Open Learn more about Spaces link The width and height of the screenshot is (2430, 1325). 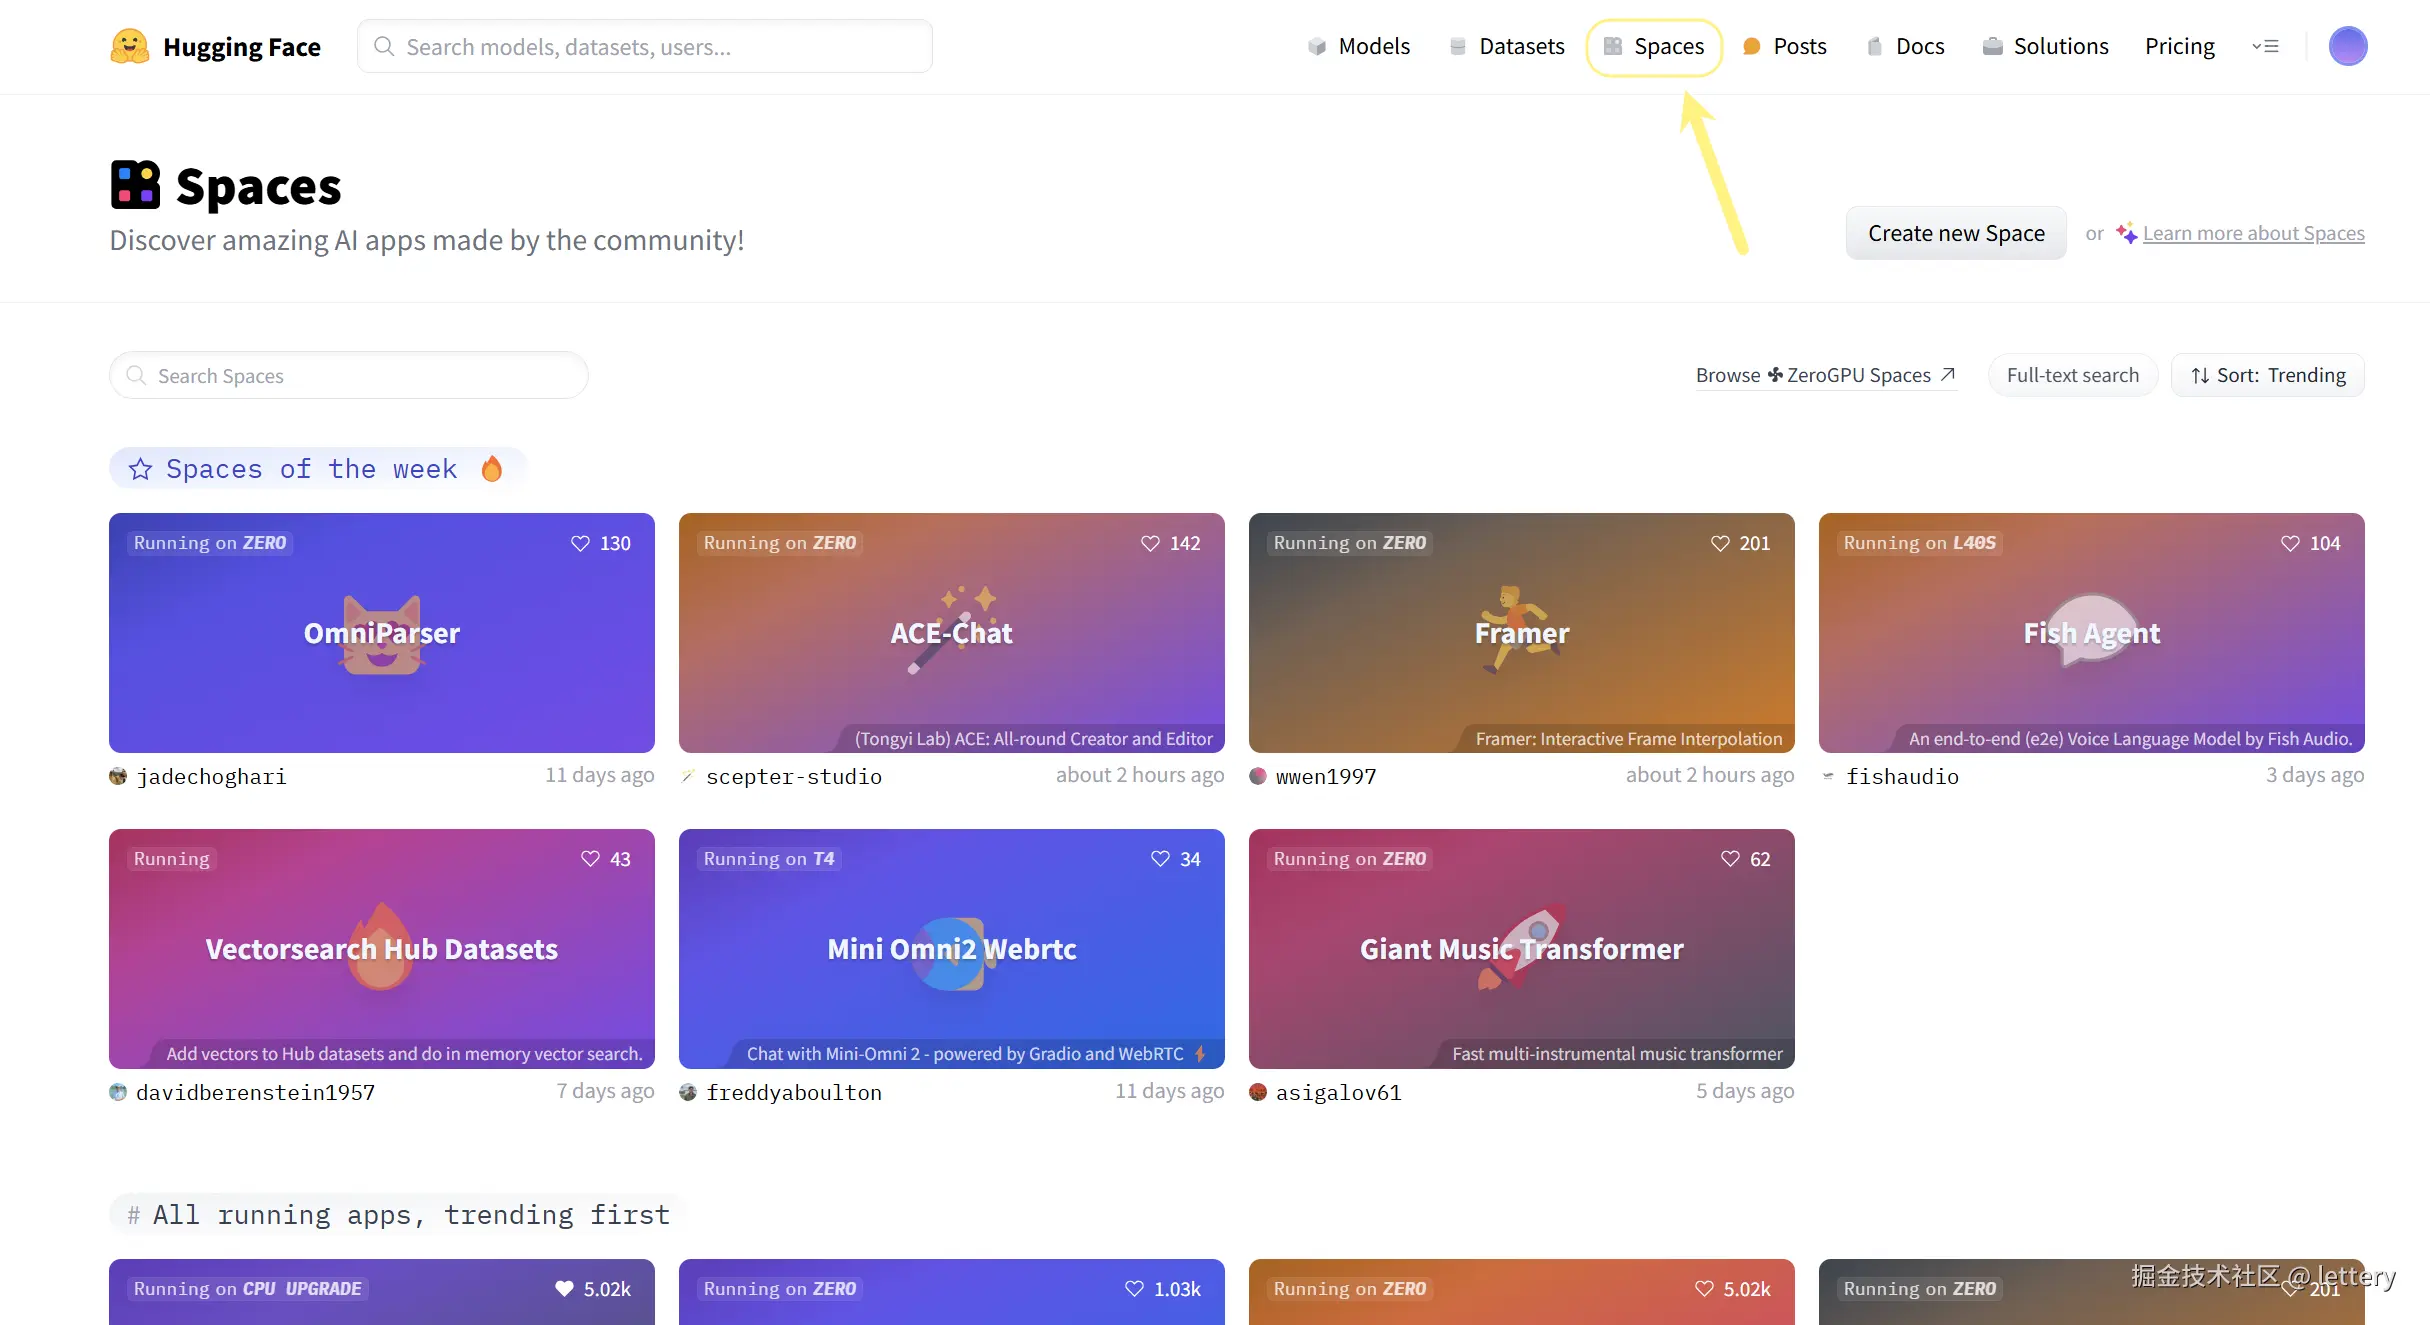point(2253,233)
